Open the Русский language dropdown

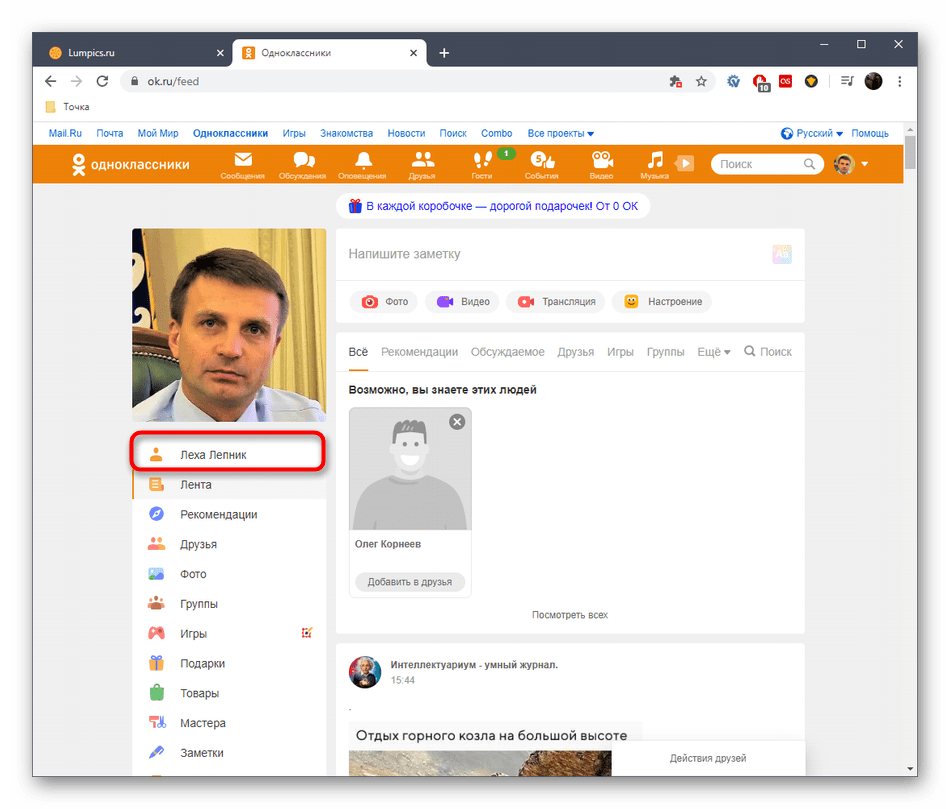point(815,132)
